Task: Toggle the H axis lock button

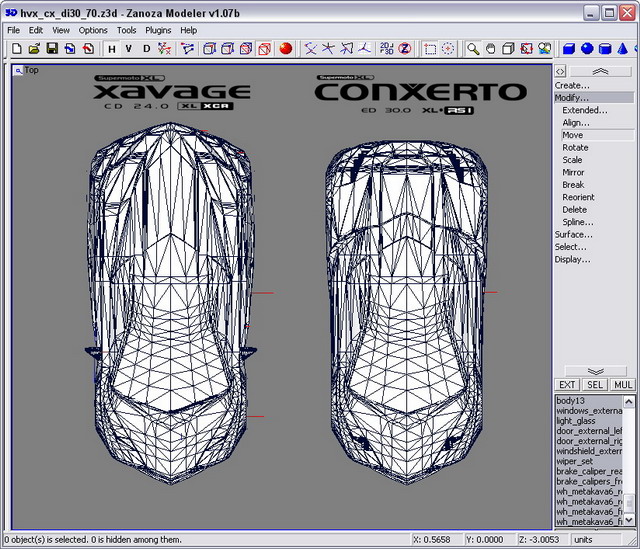Action: coord(112,48)
